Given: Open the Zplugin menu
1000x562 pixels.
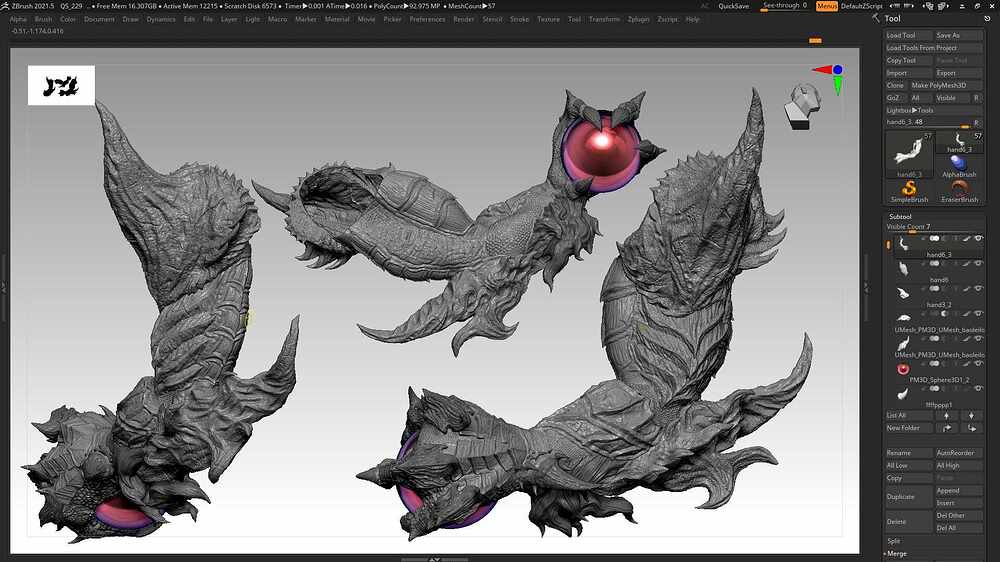Looking at the screenshot, I should tap(638, 19).
